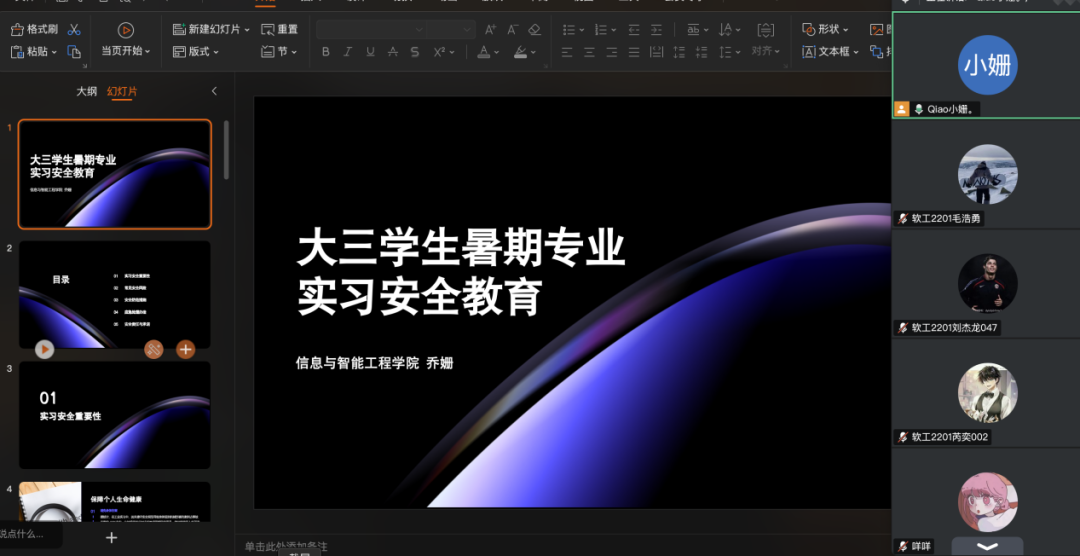Image resolution: width=1080 pixels, height=556 pixels.
Task: Click the muted mic icon beside 软工2201毛浩勇
Action: click(903, 218)
